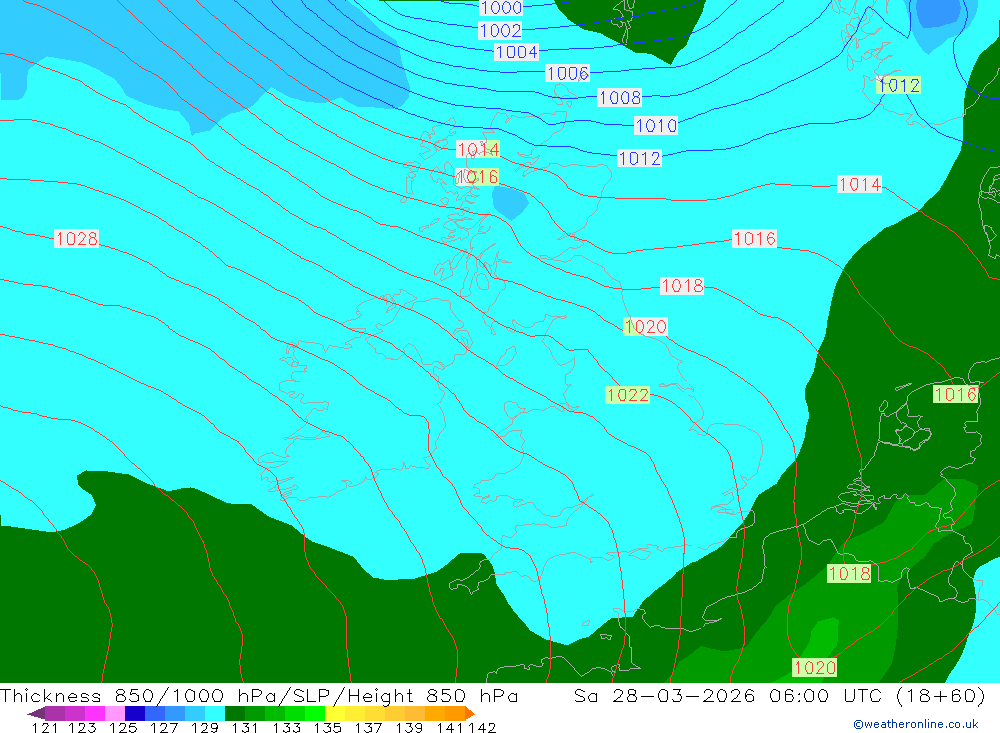The image size is (1000, 733).
Task: Pick the darkest green legend swatch
Action: 235,713
